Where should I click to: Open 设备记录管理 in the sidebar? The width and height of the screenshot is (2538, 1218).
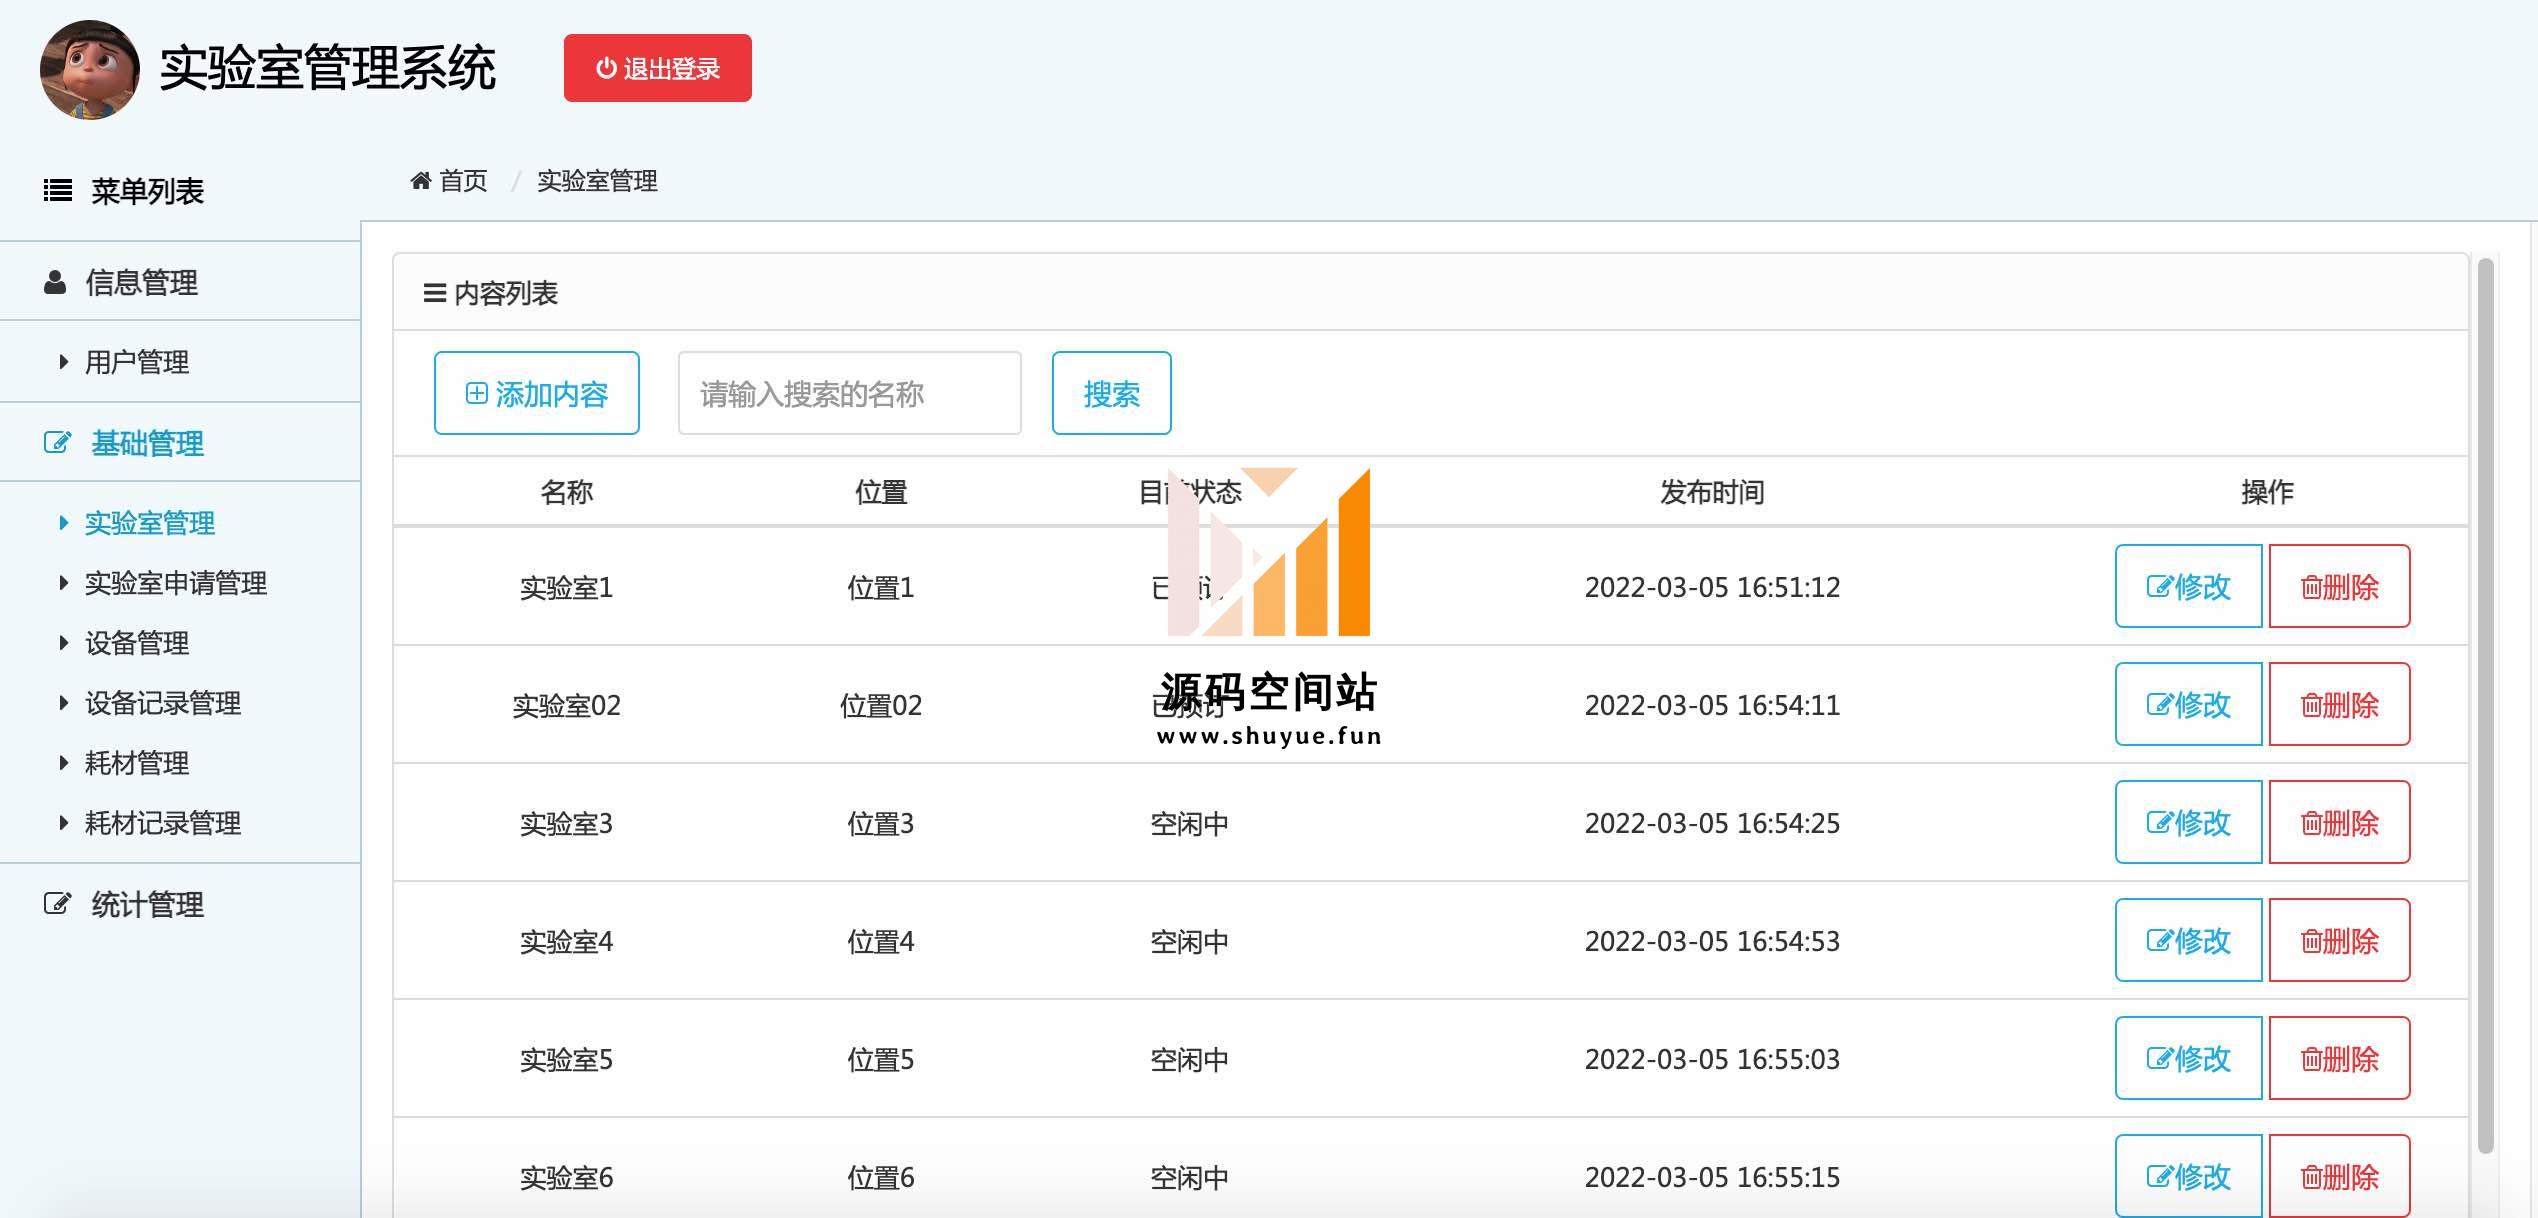(x=163, y=703)
